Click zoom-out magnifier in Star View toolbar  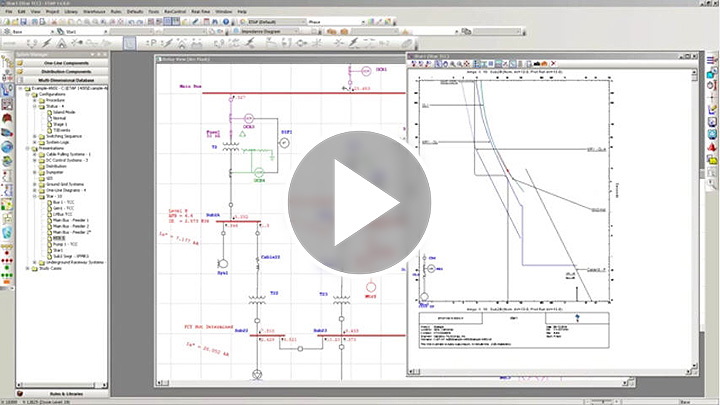(459, 64)
